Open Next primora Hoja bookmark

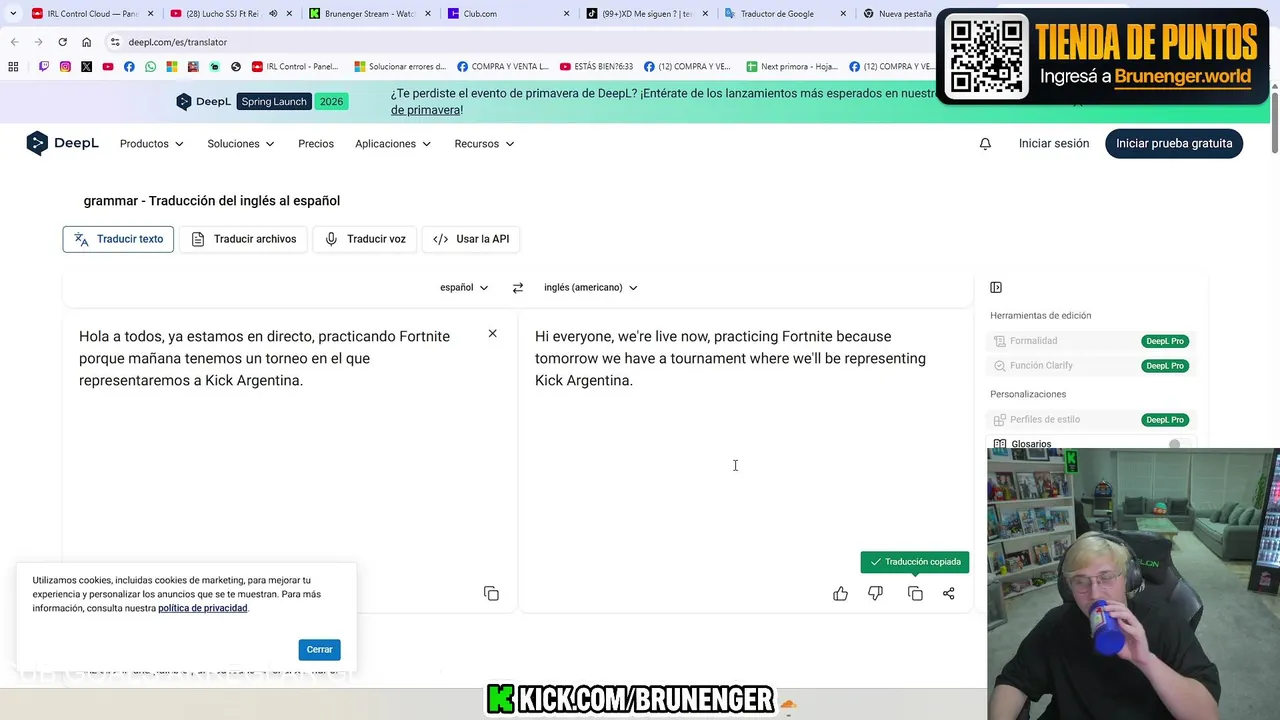(x=791, y=67)
